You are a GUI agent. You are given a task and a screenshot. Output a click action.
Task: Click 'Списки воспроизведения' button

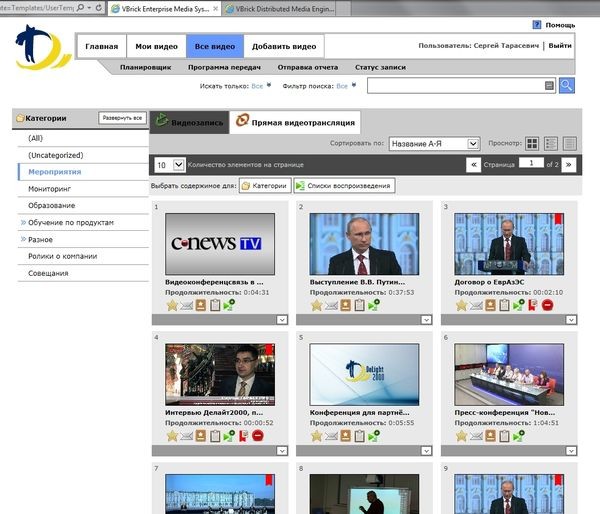click(344, 186)
